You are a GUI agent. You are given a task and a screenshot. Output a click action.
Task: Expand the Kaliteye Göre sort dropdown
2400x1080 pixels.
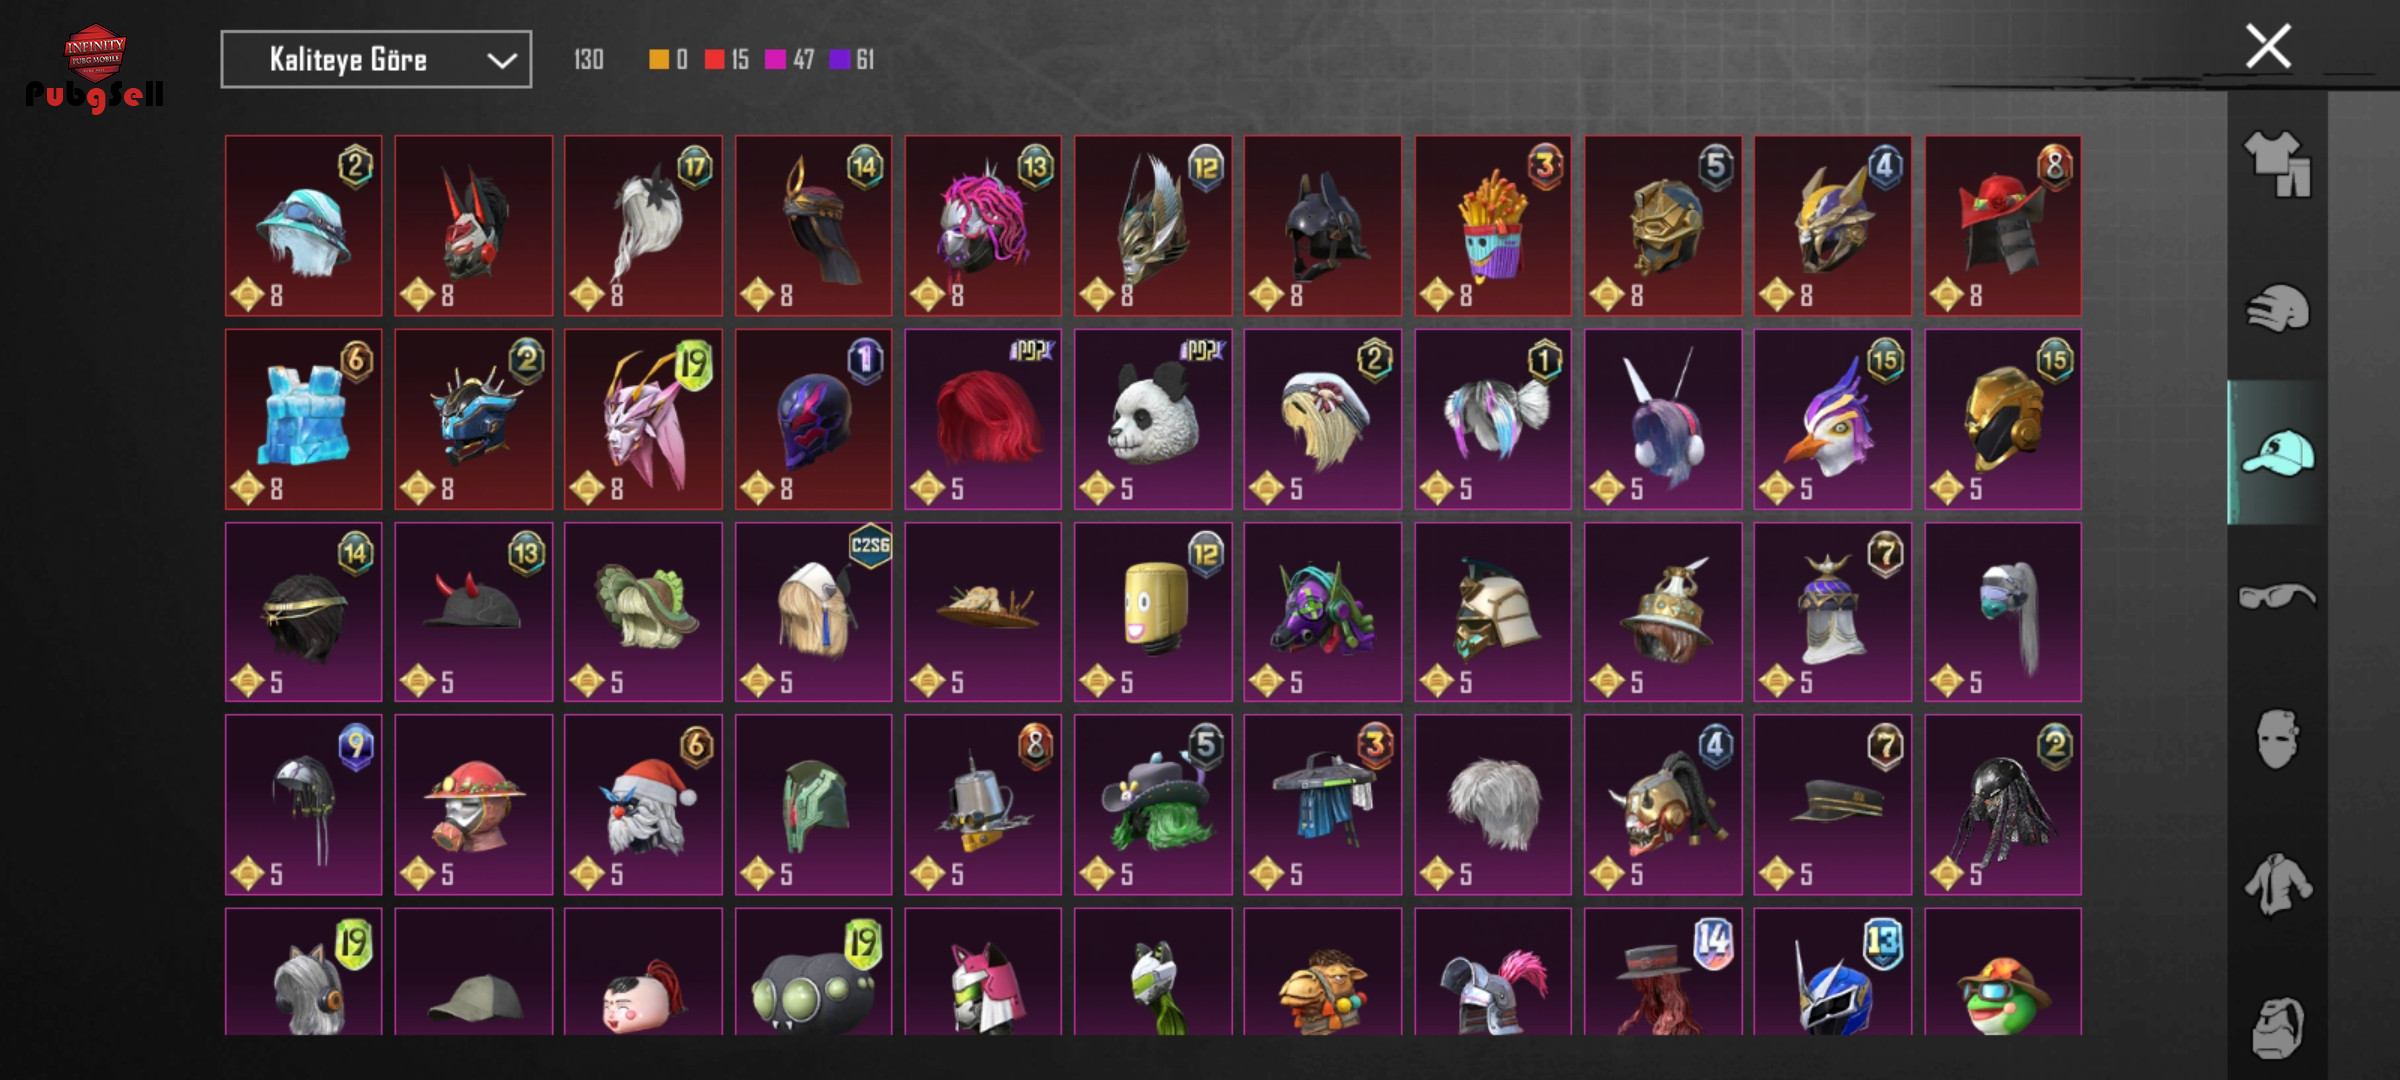coord(376,60)
